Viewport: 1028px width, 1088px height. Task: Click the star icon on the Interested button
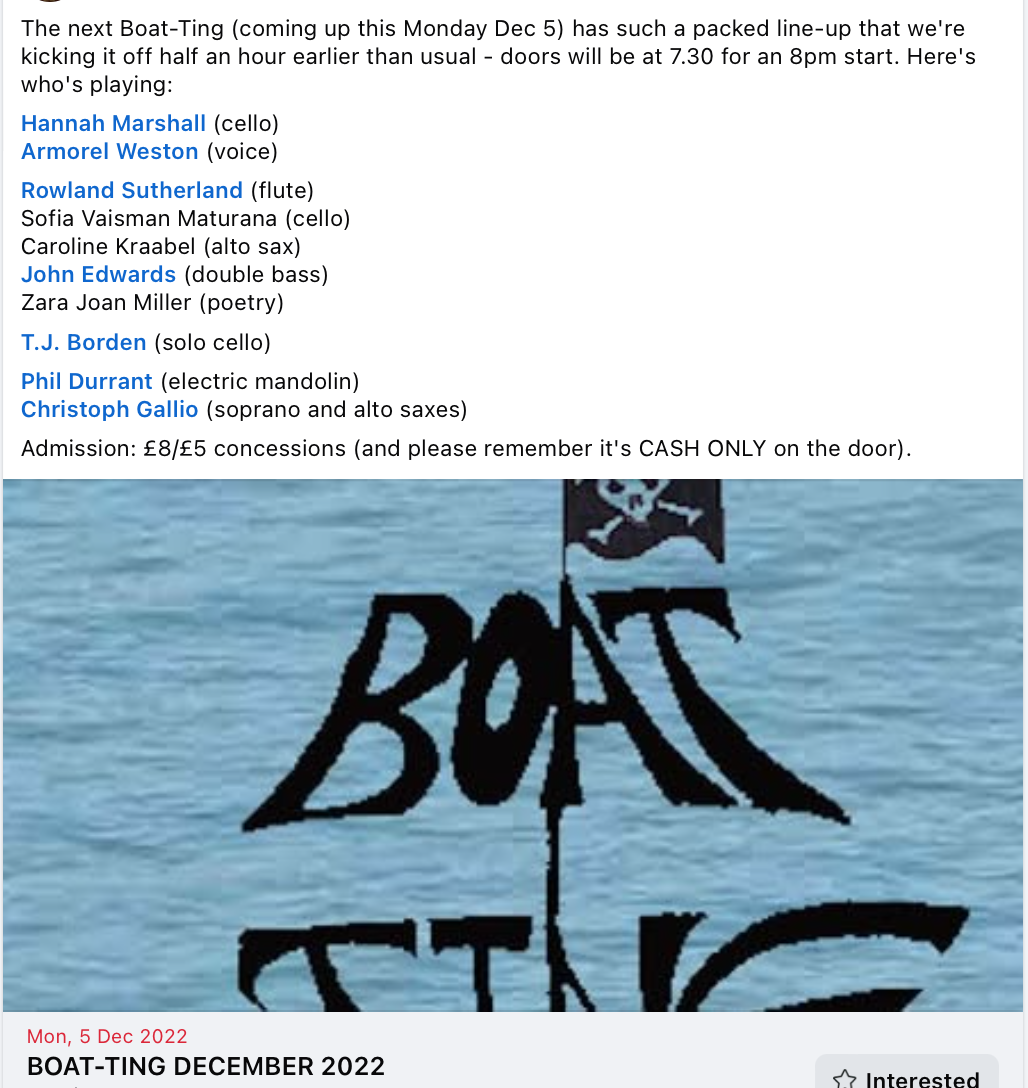[844, 1079]
